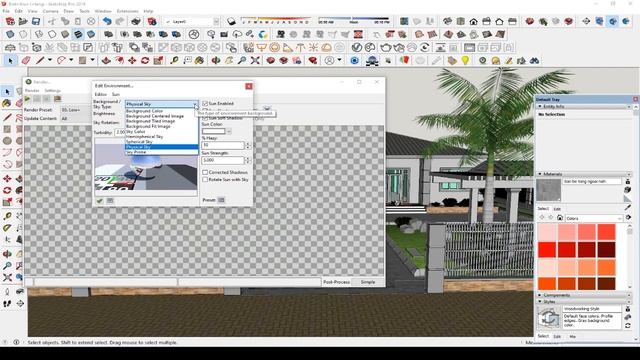Viewport: 640px width, 360px height.
Task: Click the Simple button in Render window
Action: [x=368, y=282]
